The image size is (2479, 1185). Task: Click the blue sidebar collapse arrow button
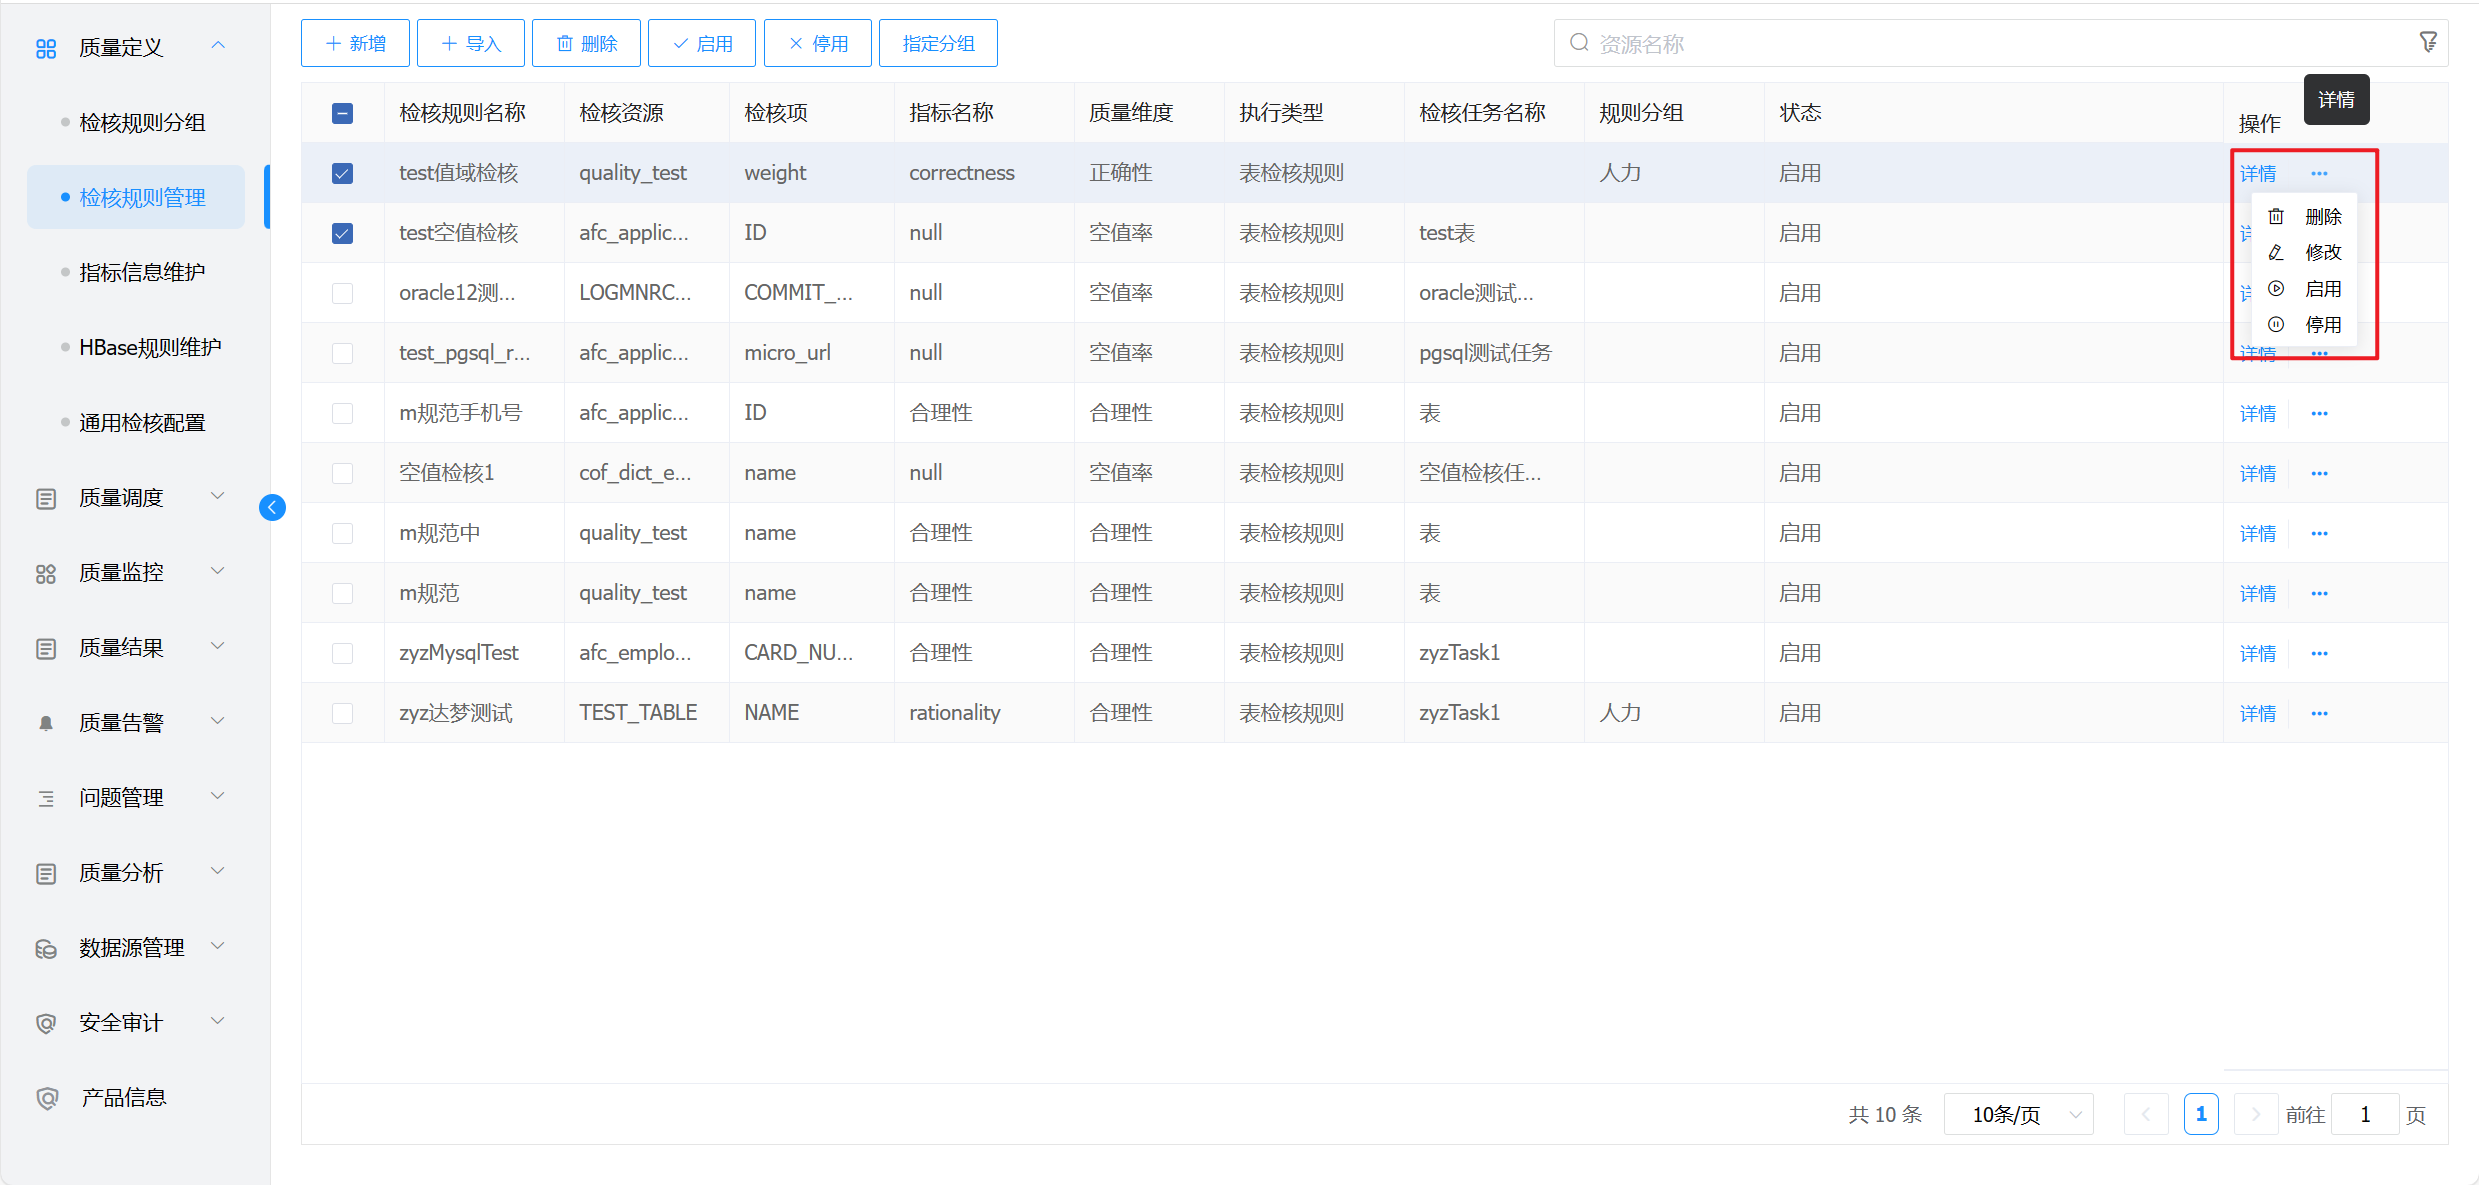pos(272,508)
